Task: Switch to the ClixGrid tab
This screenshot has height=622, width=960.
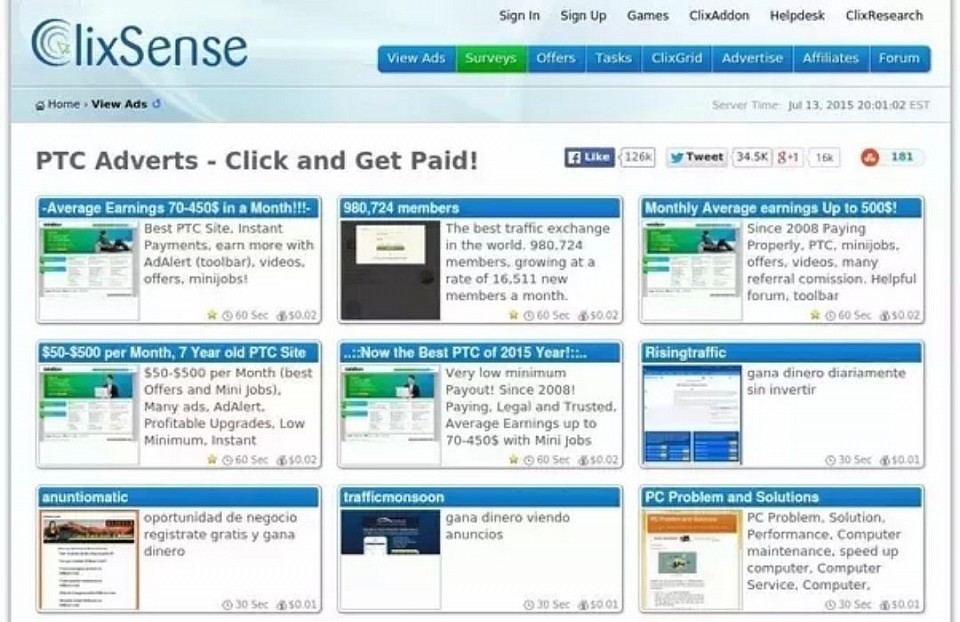Action: (676, 58)
